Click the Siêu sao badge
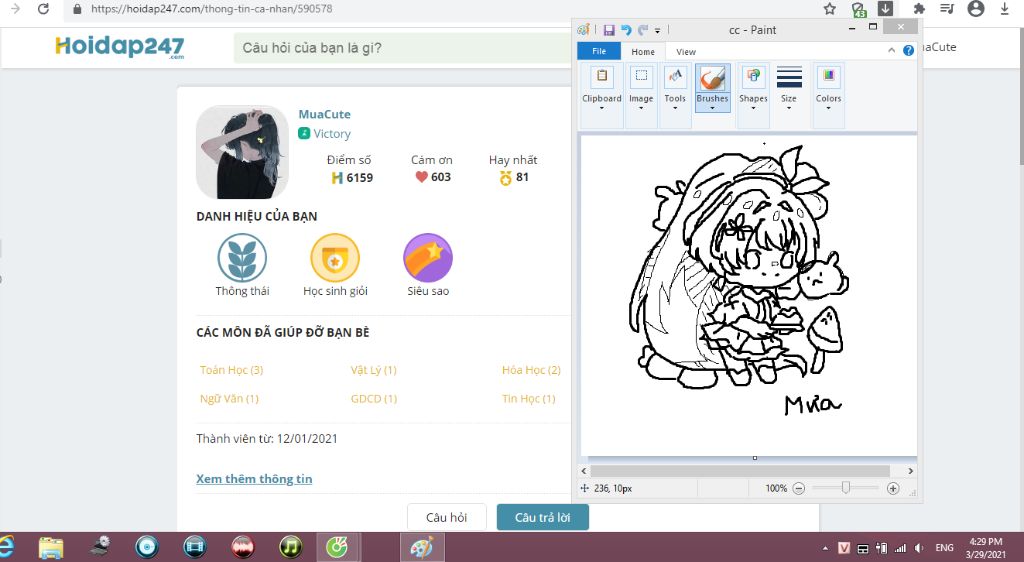Viewport: 1024px width, 562px height. [x=428, y=258]
